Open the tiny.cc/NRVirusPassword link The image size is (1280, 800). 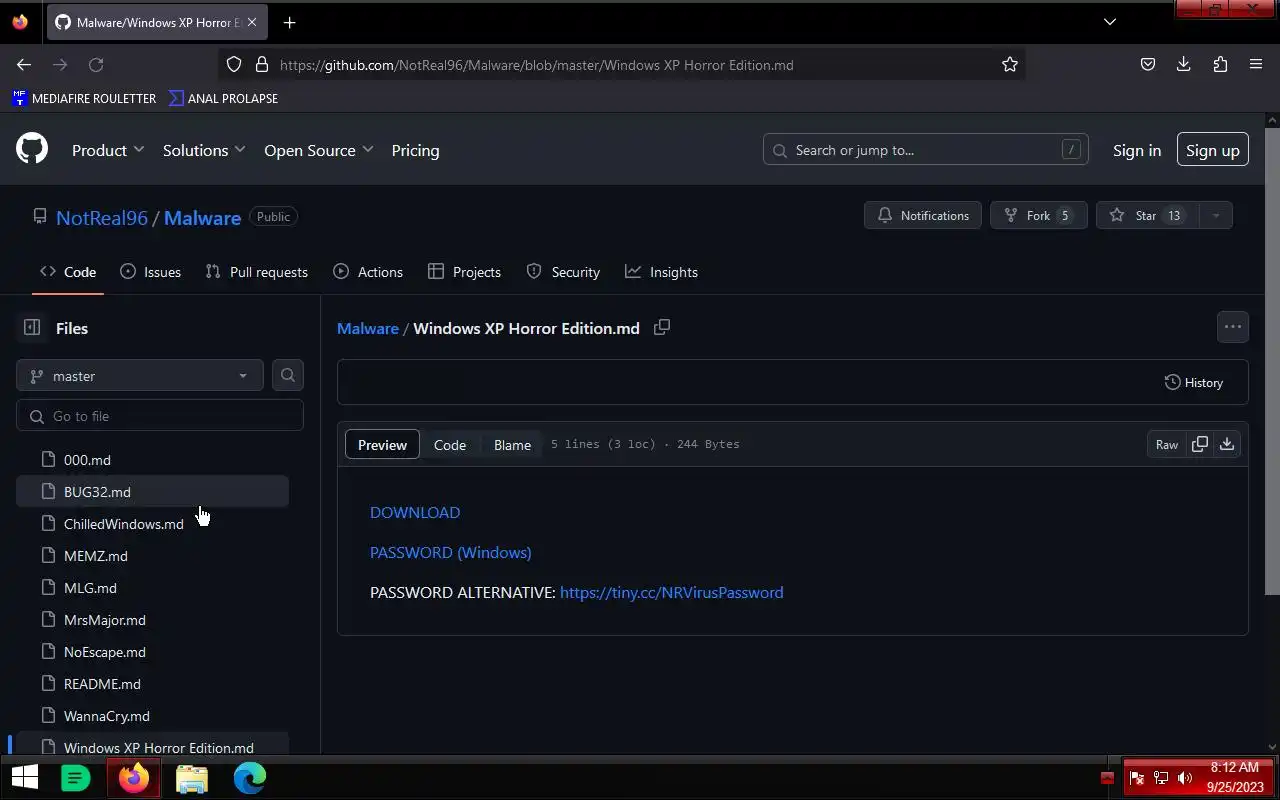point(672,592)
